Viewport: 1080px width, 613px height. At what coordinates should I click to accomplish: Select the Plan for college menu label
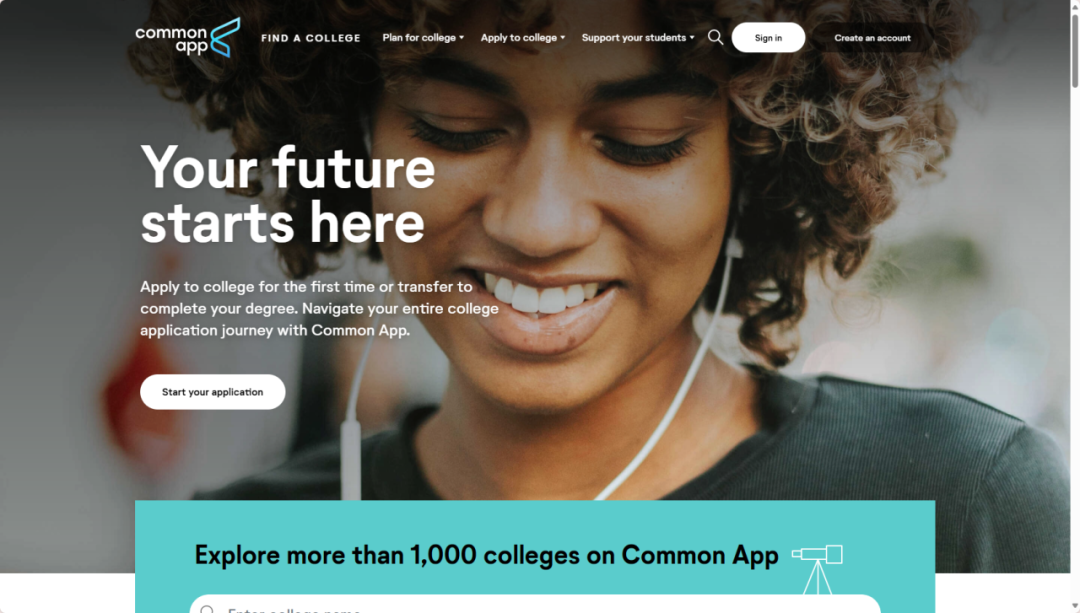(x=419, y=38)
